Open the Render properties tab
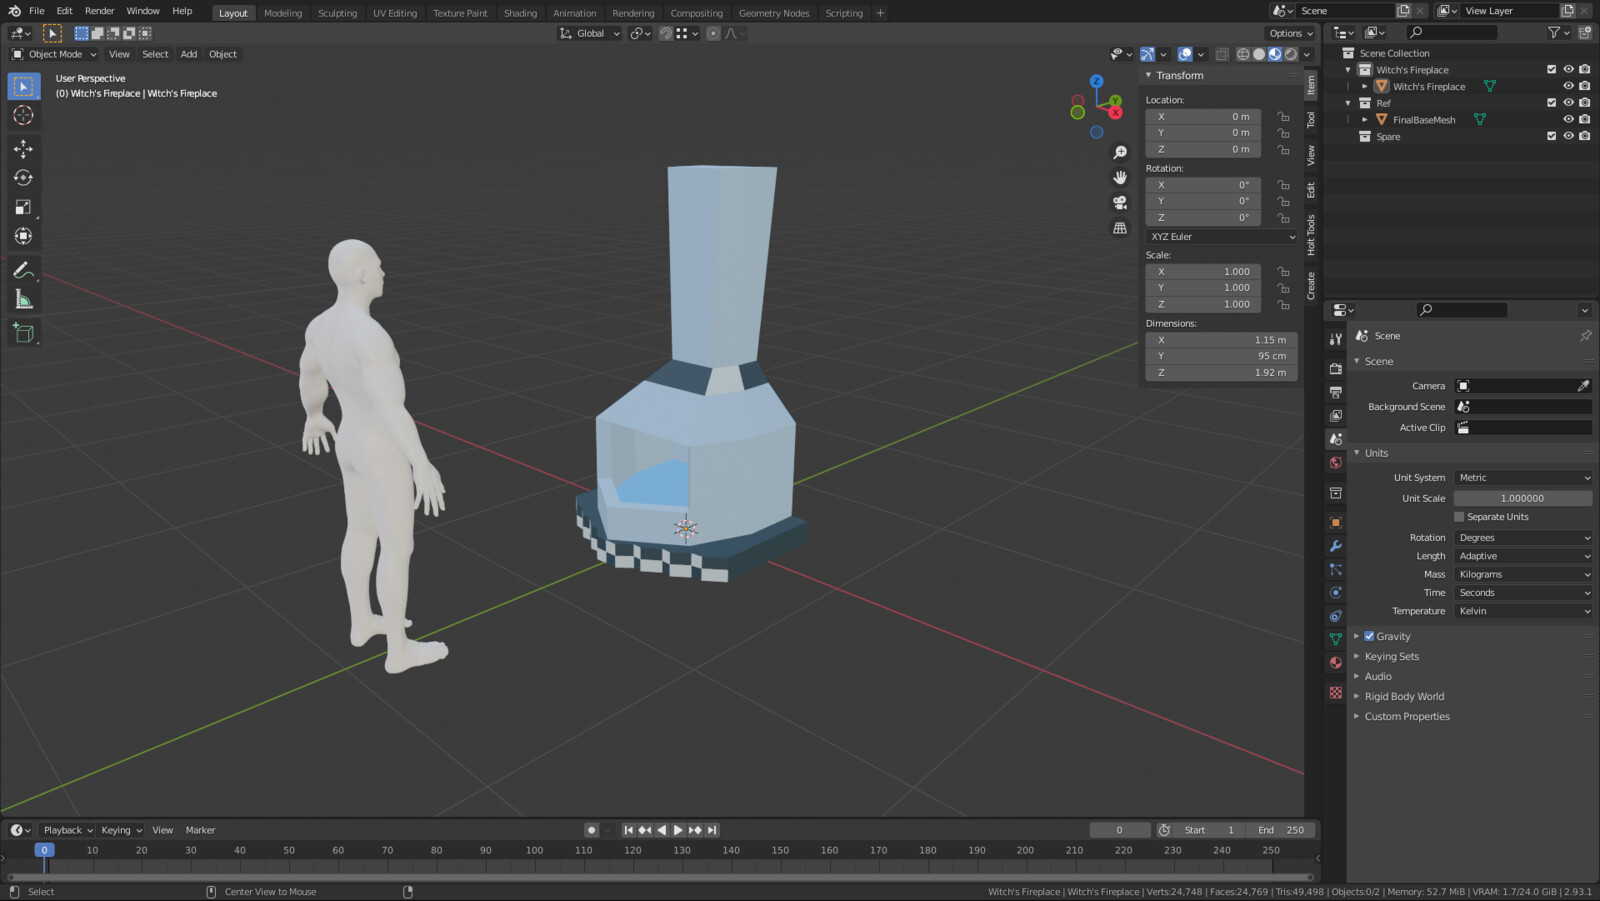Image resolution: width=1600 pixels, height=901 pixels. 1335,368
